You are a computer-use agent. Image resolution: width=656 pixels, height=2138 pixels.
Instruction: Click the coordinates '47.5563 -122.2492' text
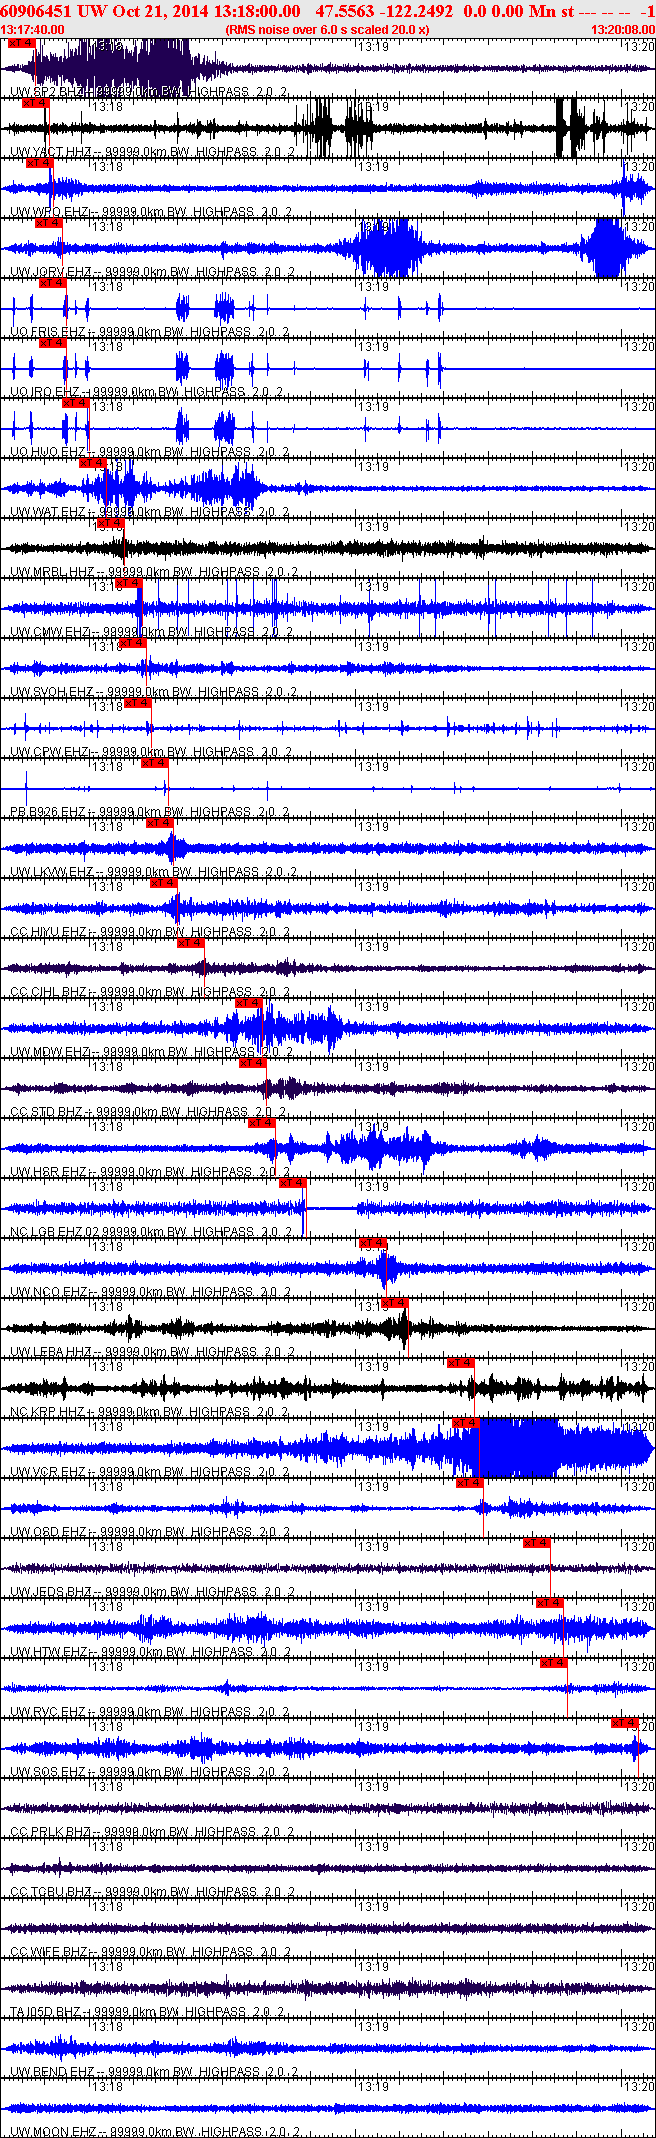coord(384,11)
